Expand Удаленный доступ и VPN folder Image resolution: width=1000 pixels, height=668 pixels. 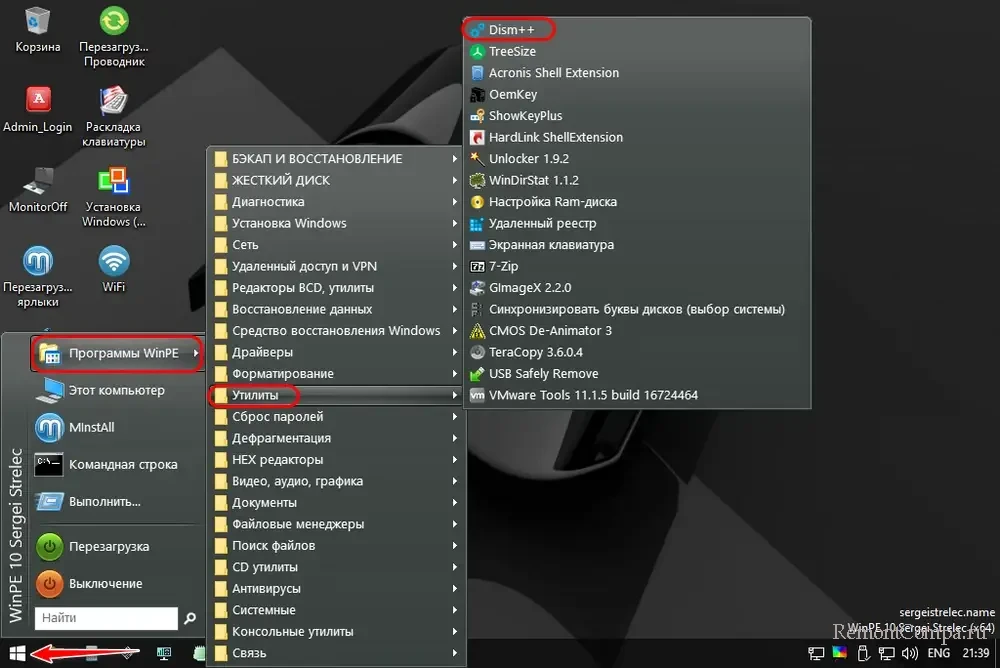pyautogui.click(x=336, y=266)
